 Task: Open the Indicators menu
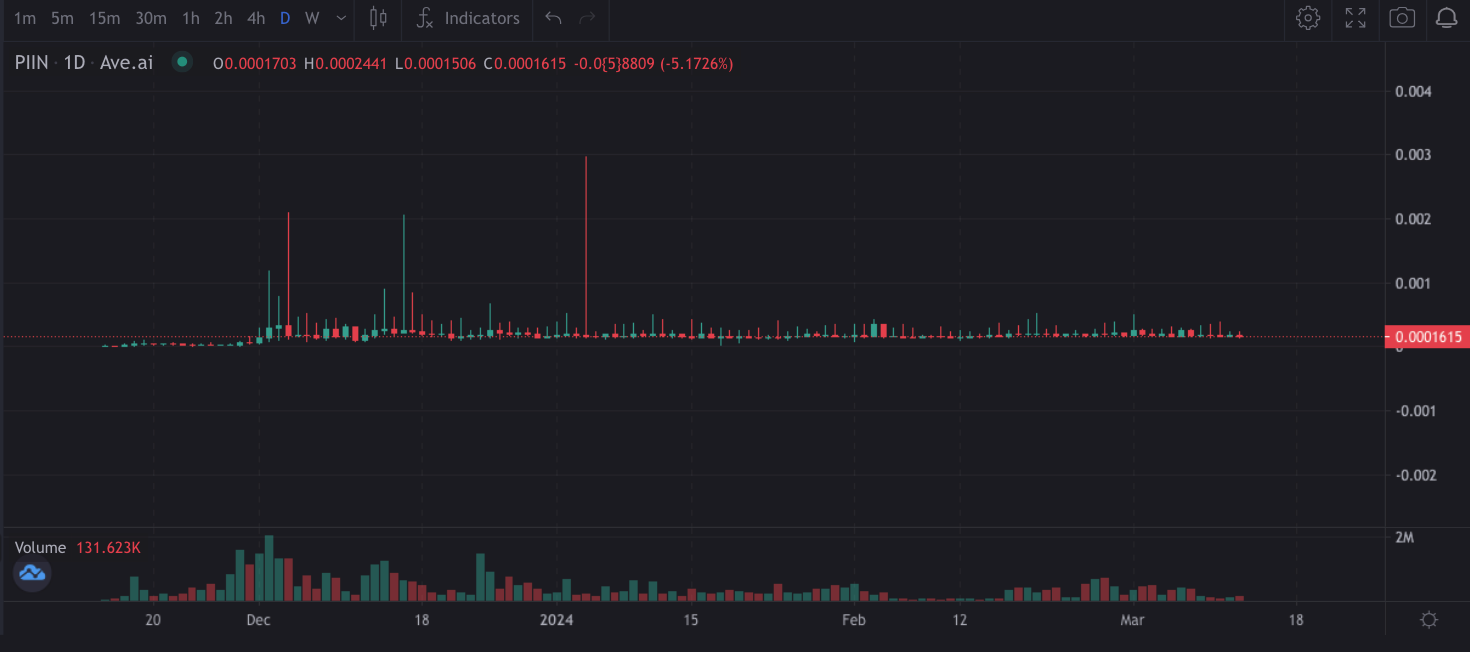(x=468, y=18)
